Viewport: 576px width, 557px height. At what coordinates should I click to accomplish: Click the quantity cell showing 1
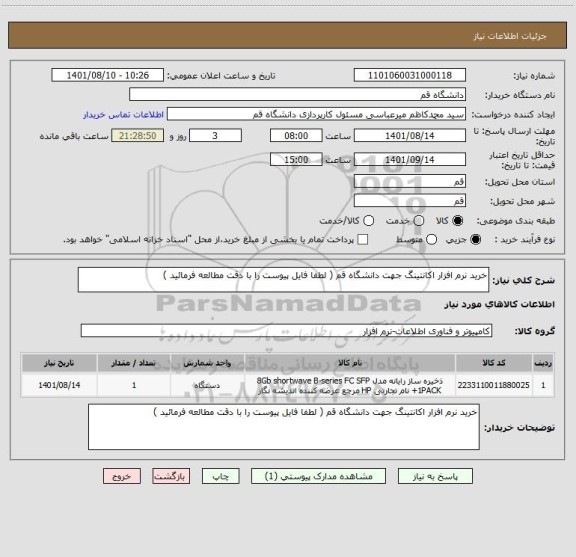(134, 385)
